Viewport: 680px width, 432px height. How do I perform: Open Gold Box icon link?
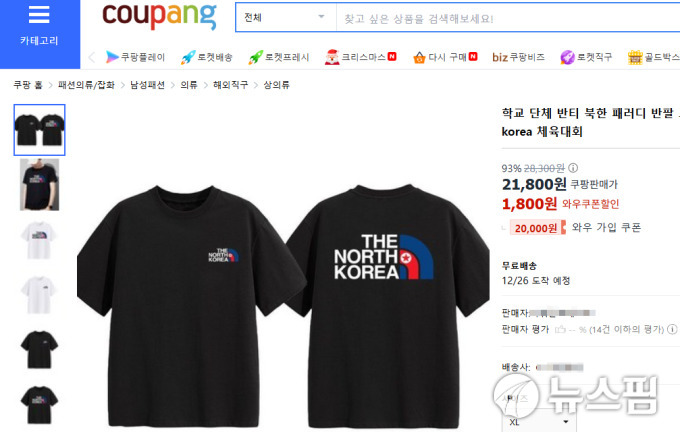635,57
